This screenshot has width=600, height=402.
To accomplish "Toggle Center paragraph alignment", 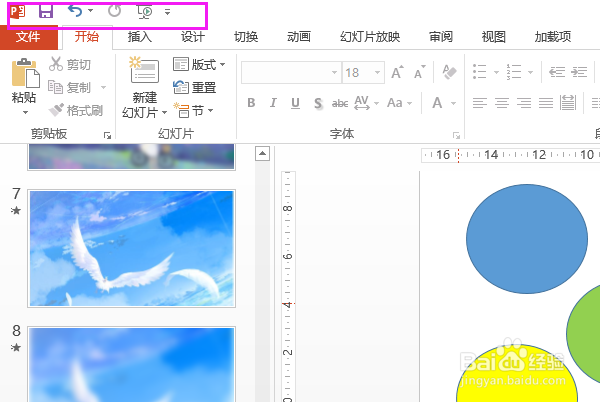I will pos(502,103).
